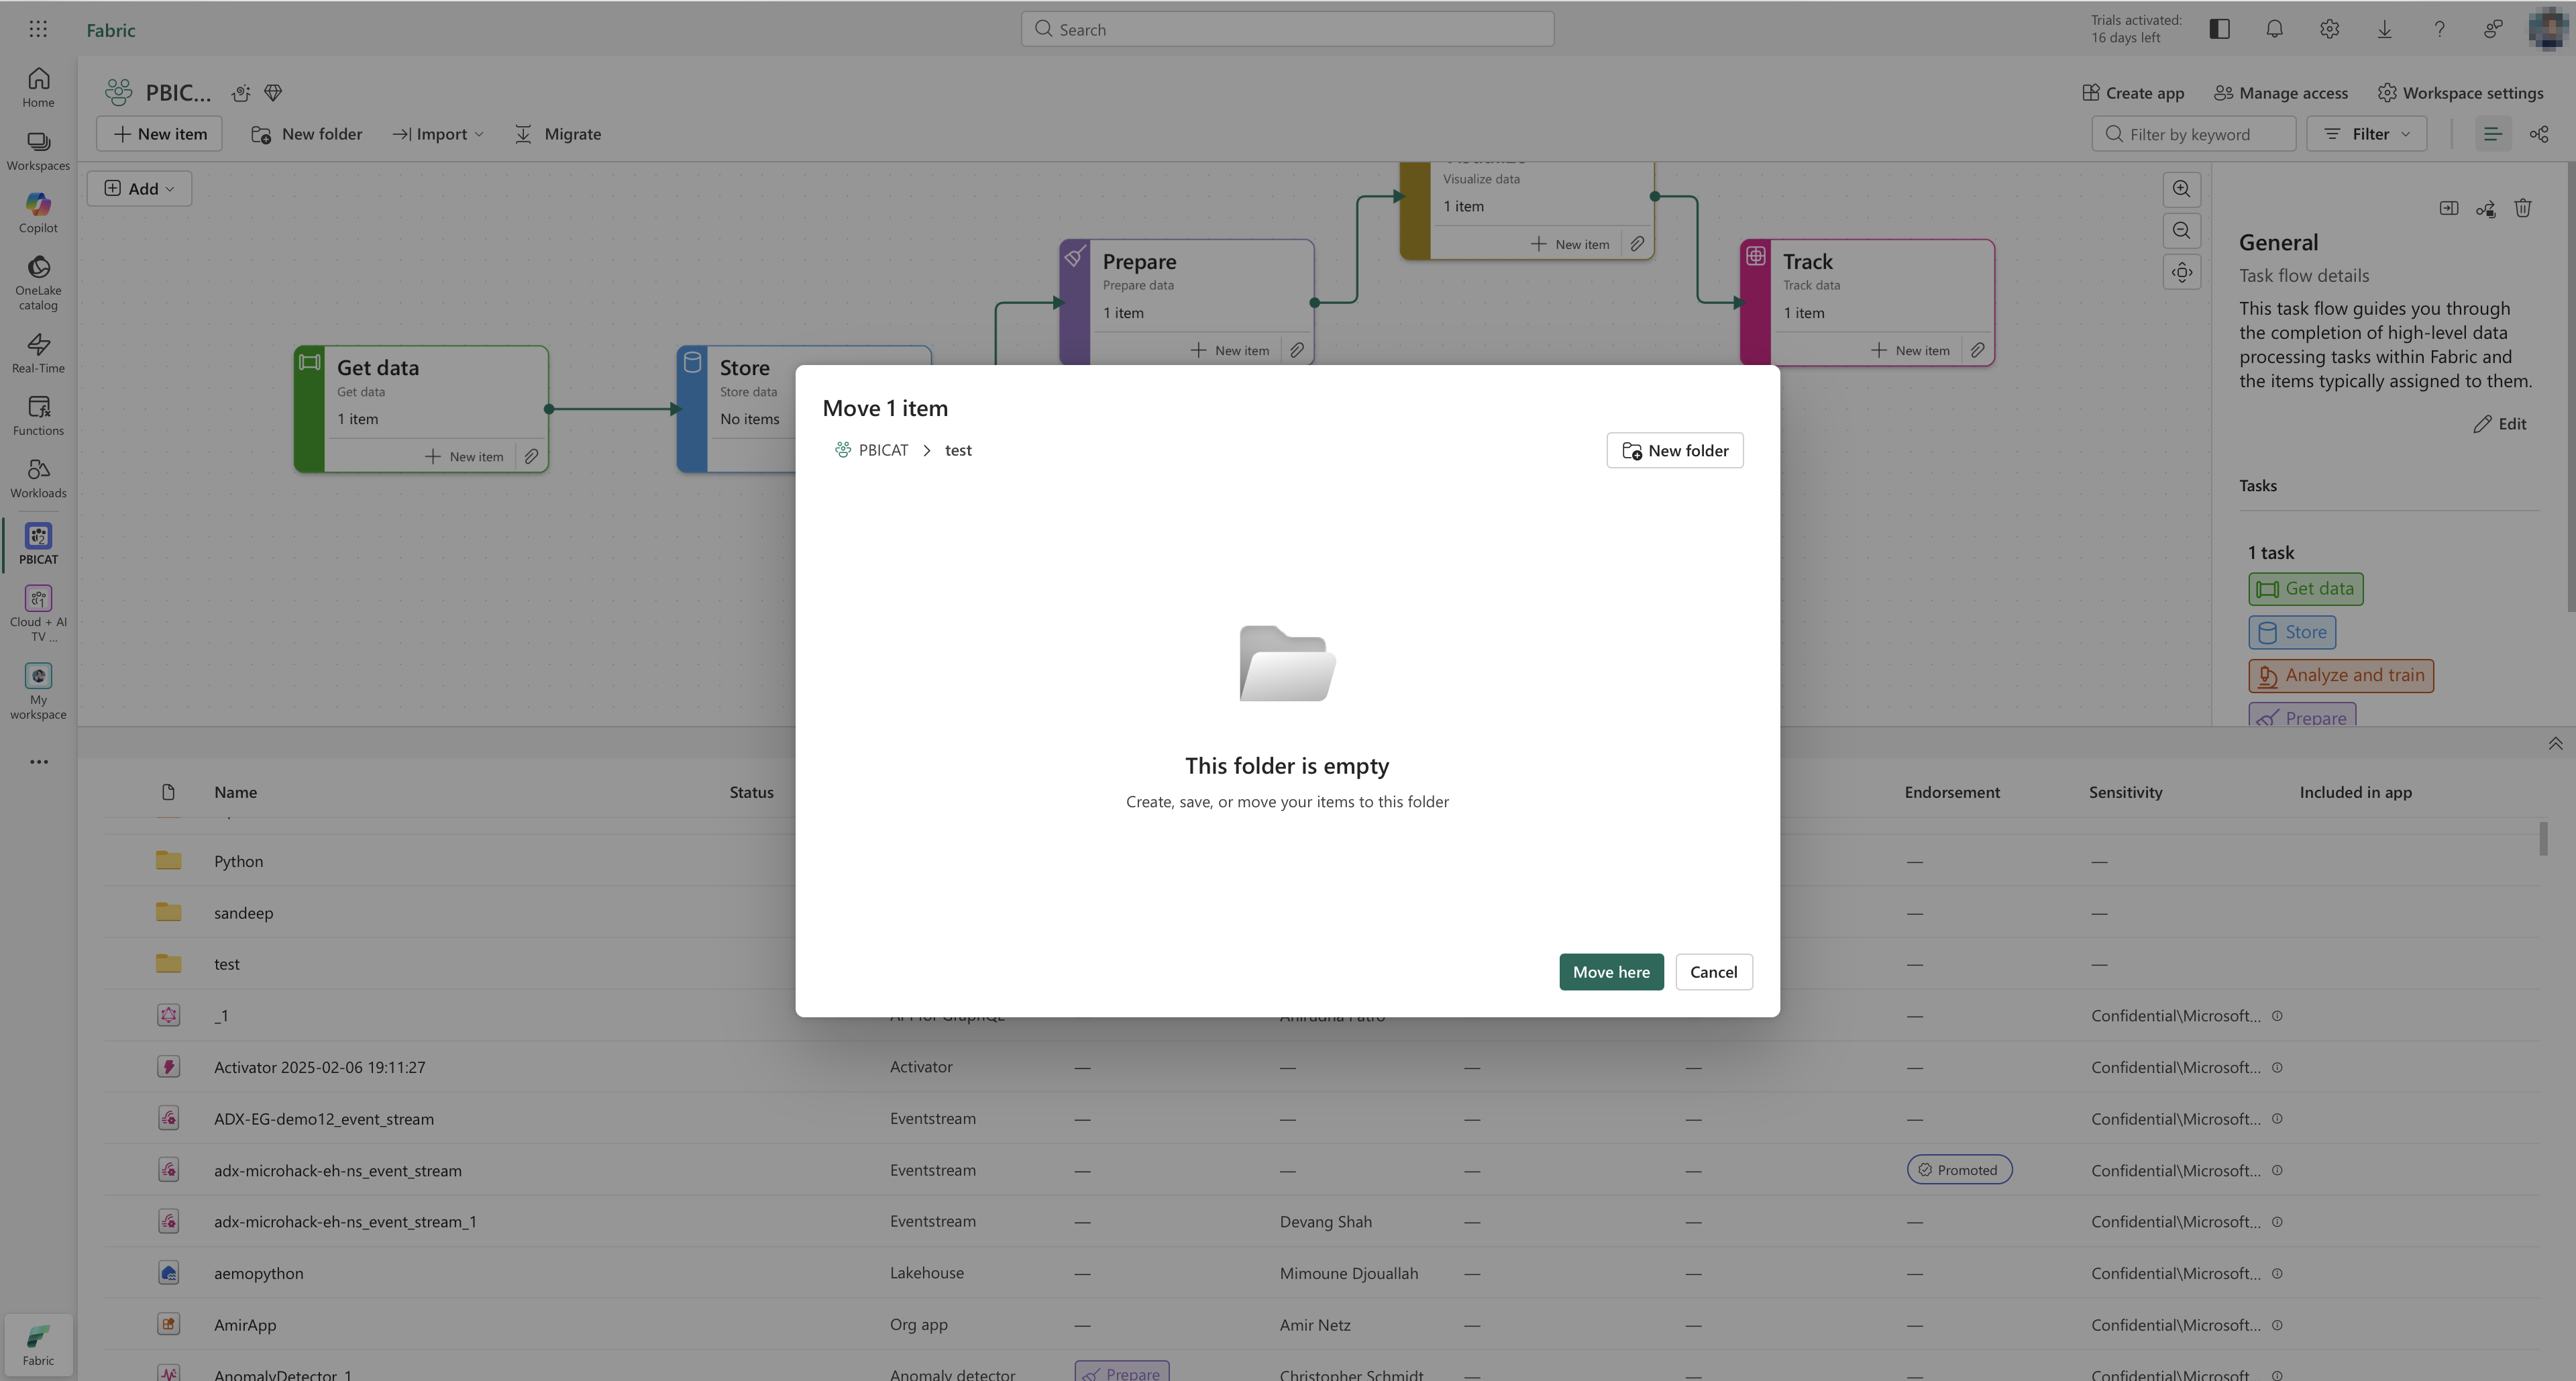Open settings gear in header
Screen dimensions: 2576x1381
pos(2329,29)
